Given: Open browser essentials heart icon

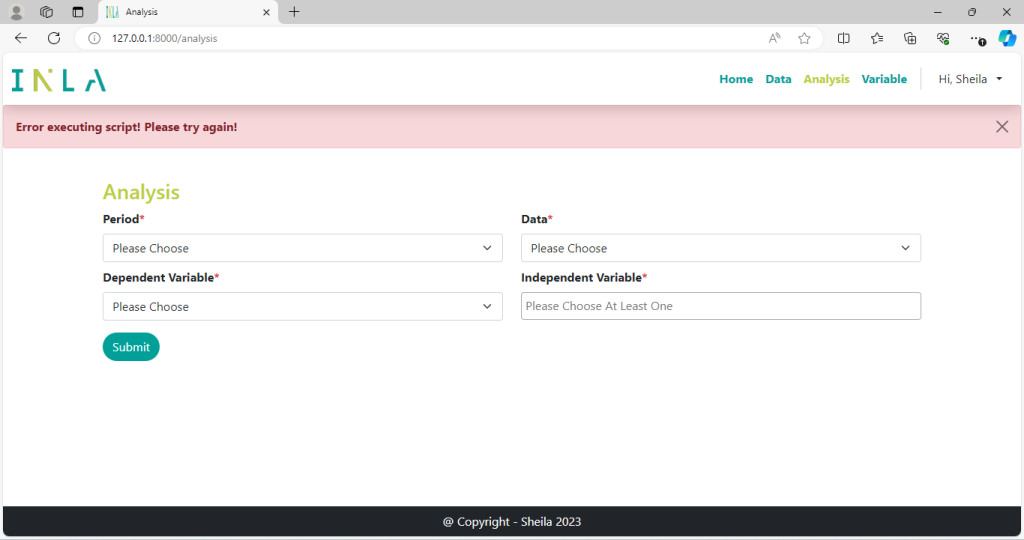Looking at the screenshot, I should tap(943, 39).
